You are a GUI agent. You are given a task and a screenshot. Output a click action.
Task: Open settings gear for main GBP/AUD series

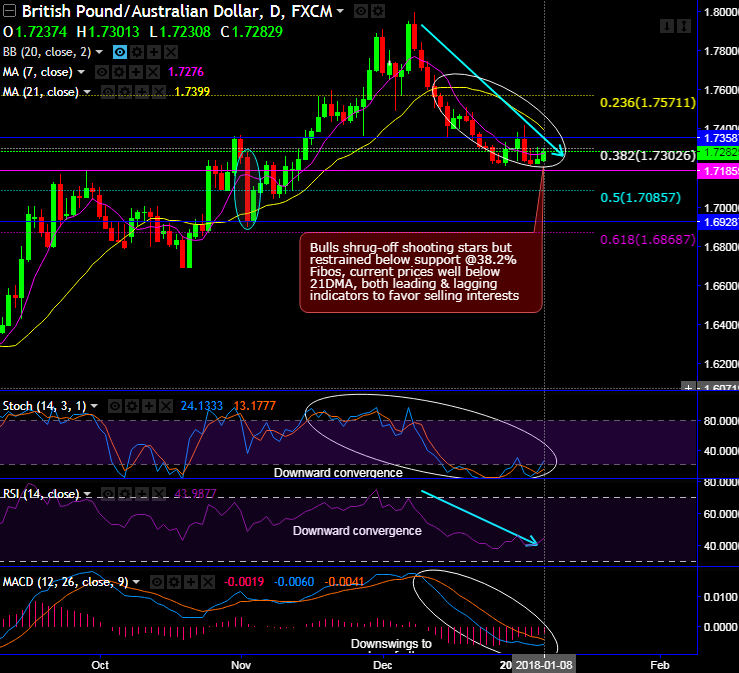pyautogui.click(x=378, y=11)
